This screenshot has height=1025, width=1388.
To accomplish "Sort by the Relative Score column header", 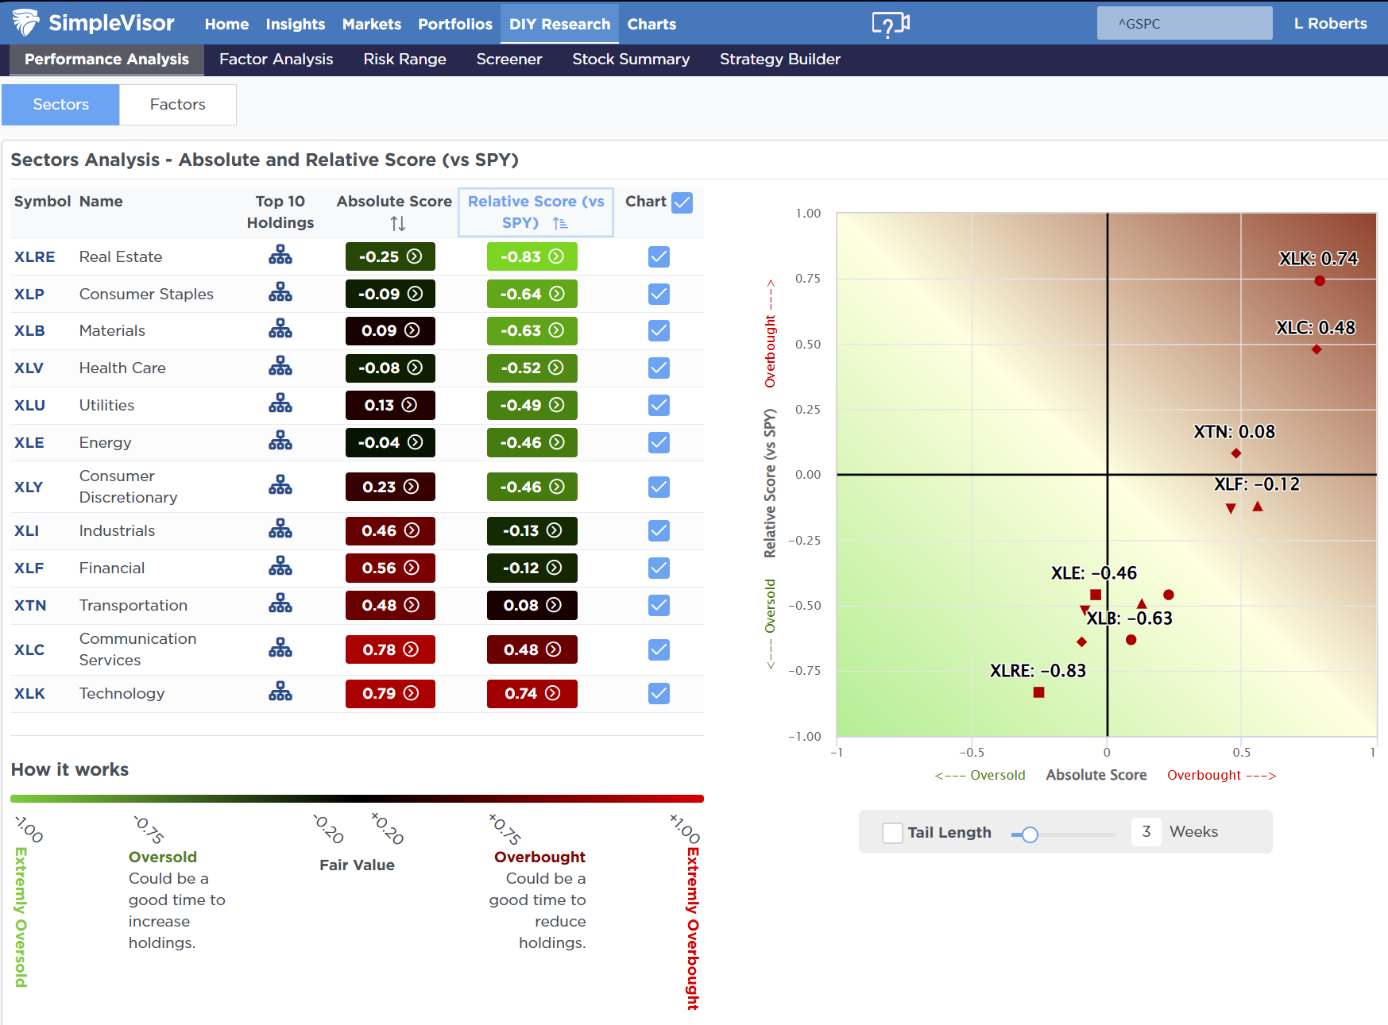I will 536,212.
